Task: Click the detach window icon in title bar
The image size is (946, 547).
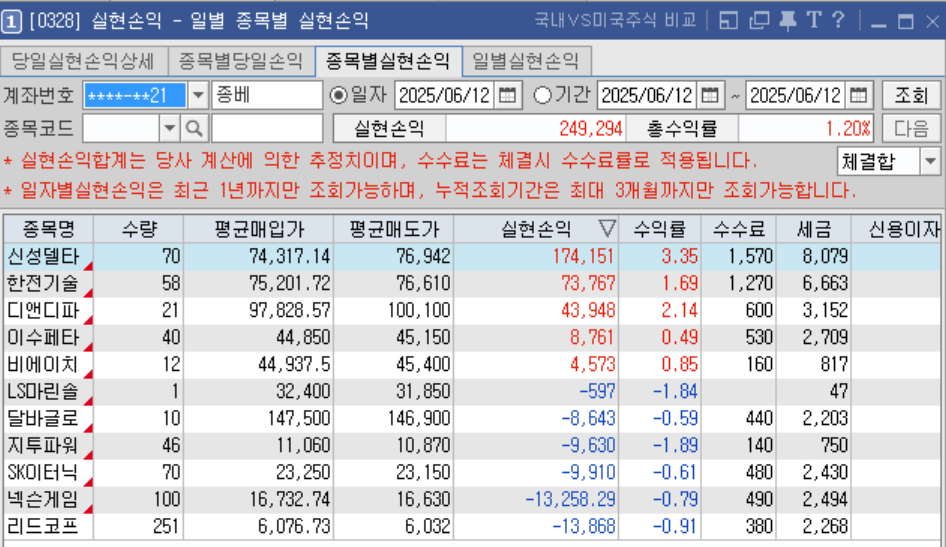Action: coord(759,20)
